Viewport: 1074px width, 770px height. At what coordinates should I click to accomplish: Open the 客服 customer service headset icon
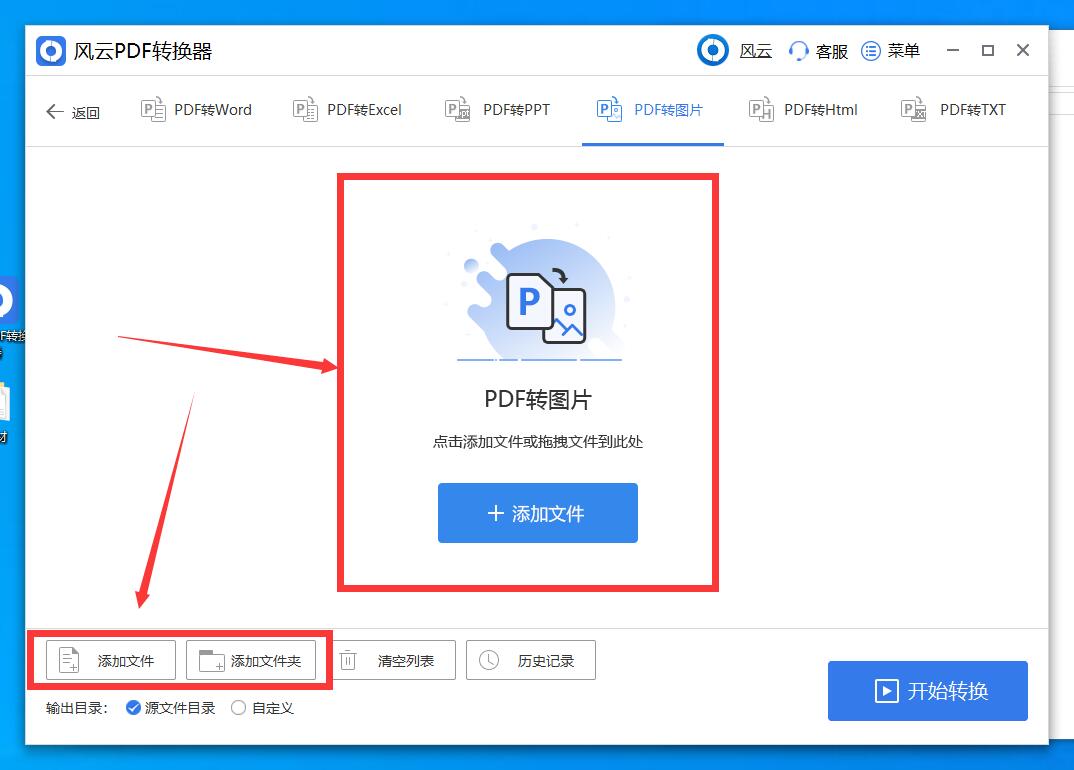tap(797, 50)
